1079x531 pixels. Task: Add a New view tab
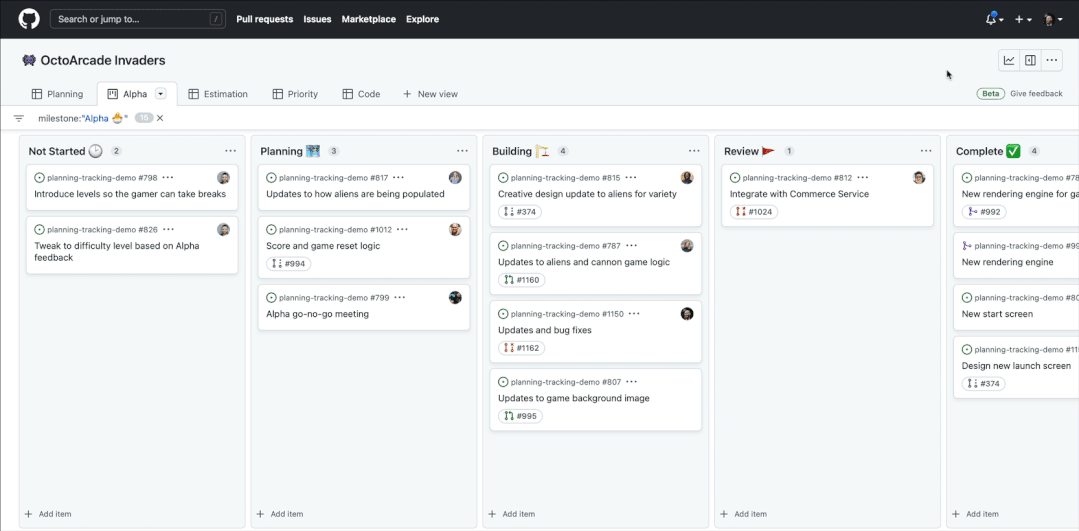430,94
